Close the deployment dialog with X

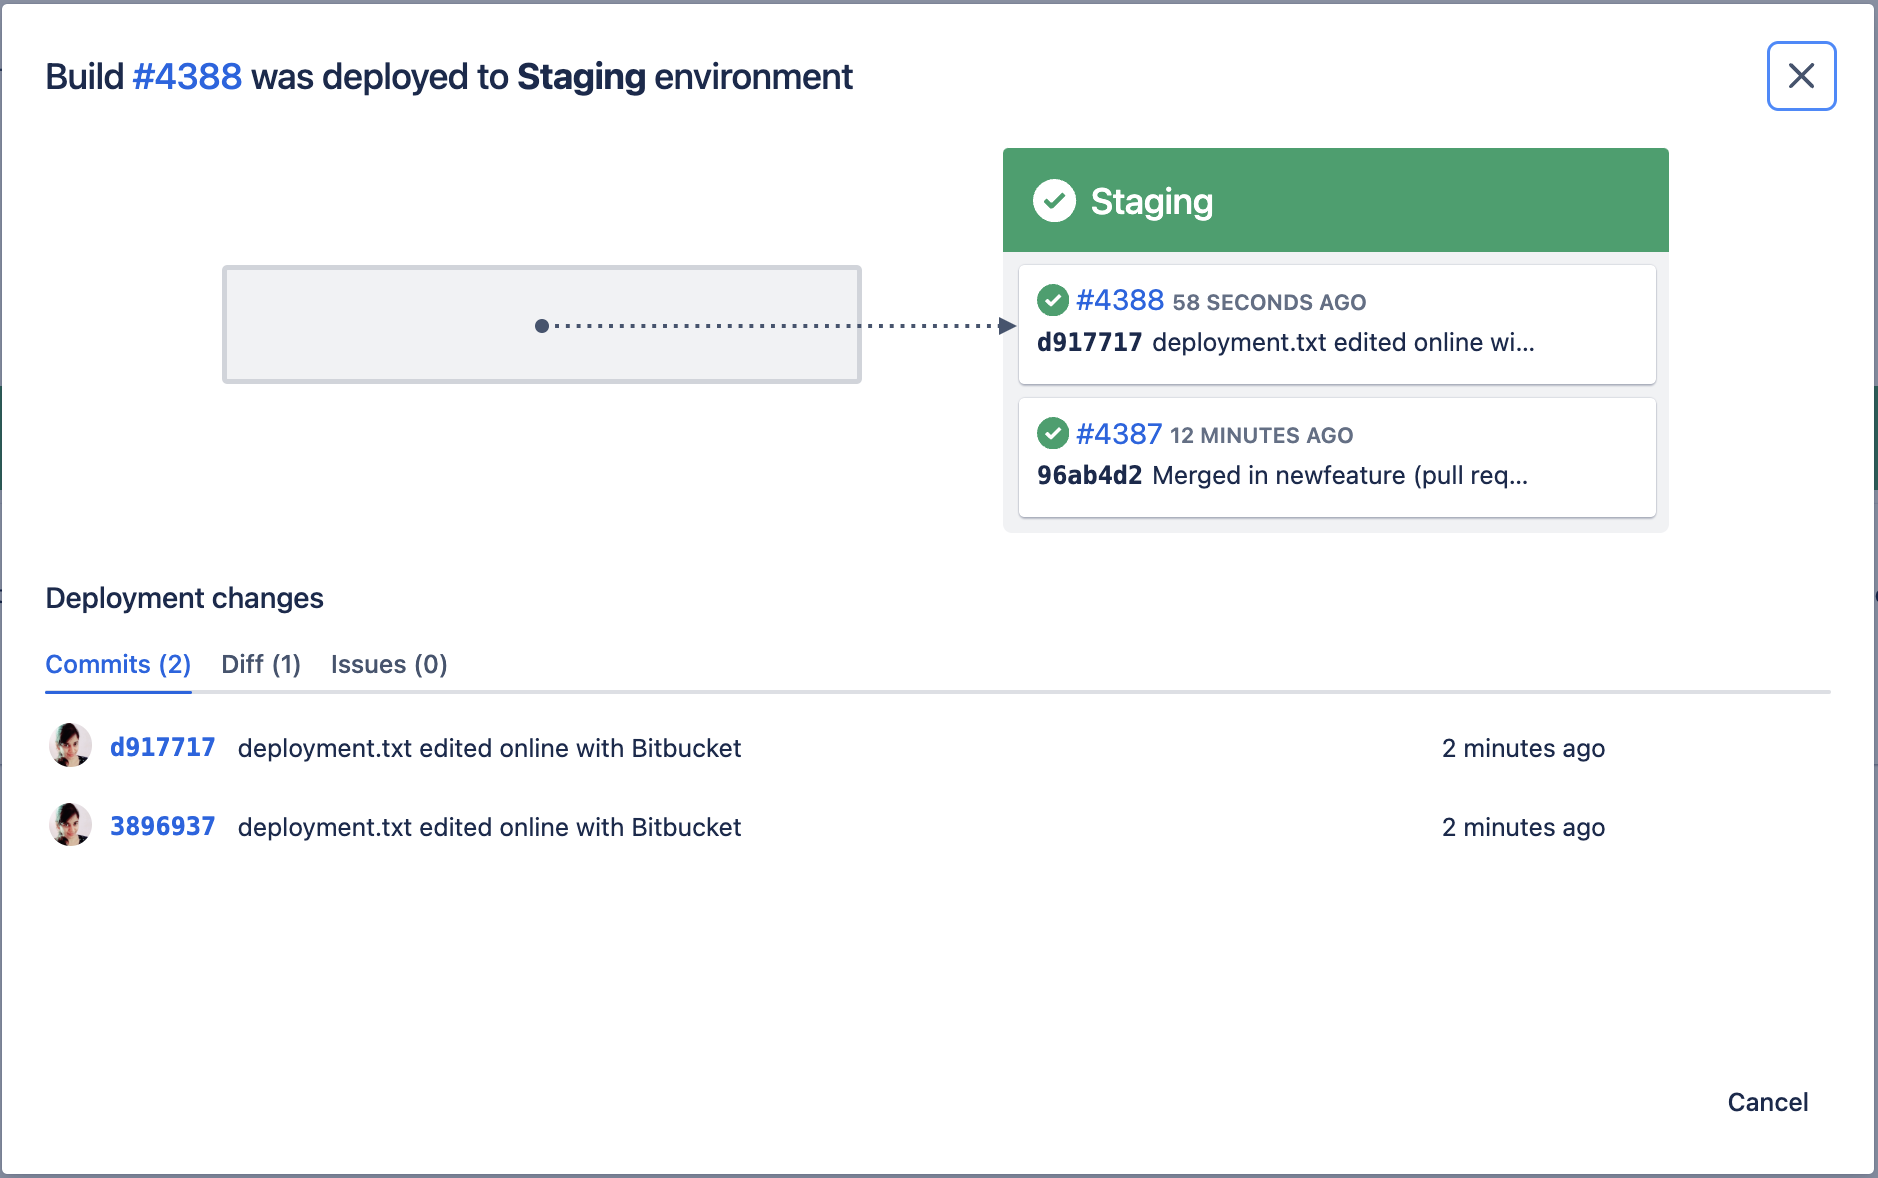tap(1801, 76)
